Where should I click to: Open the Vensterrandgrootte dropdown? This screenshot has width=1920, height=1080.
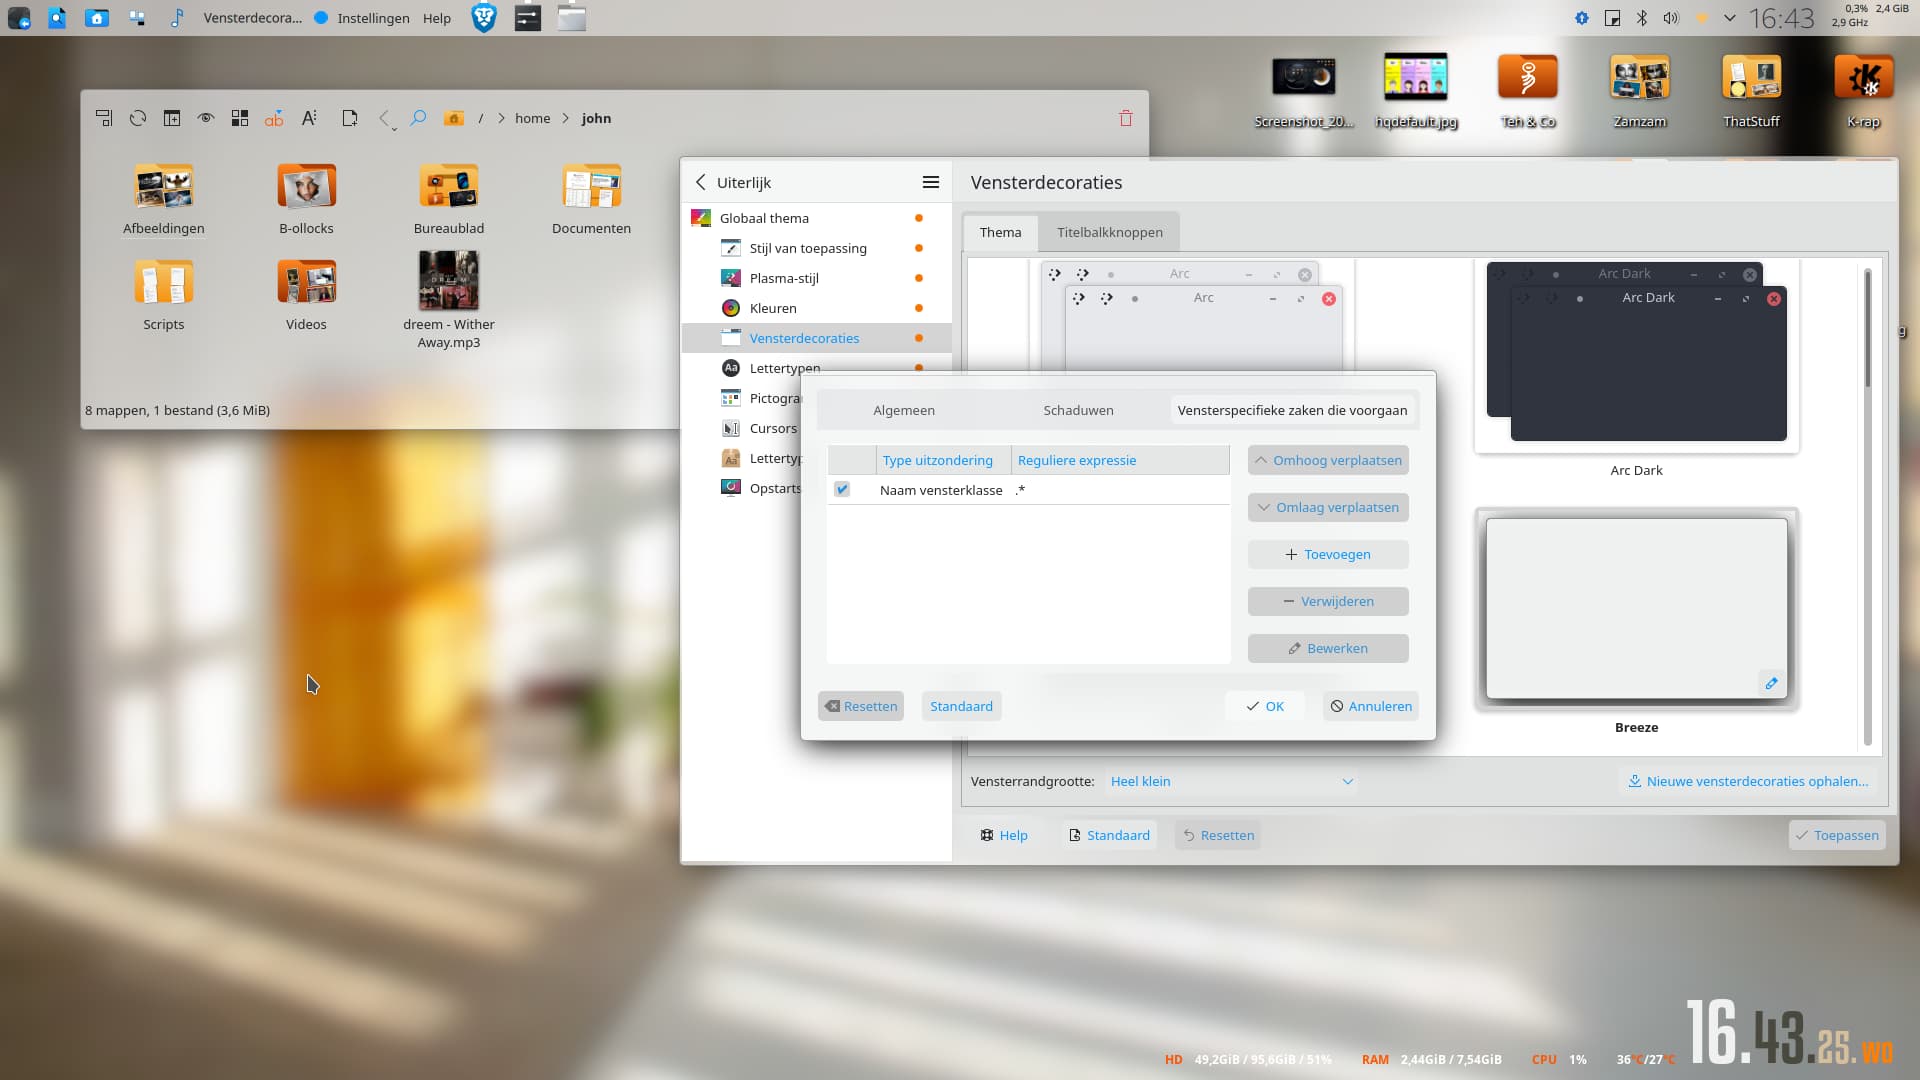point(1232,781)
